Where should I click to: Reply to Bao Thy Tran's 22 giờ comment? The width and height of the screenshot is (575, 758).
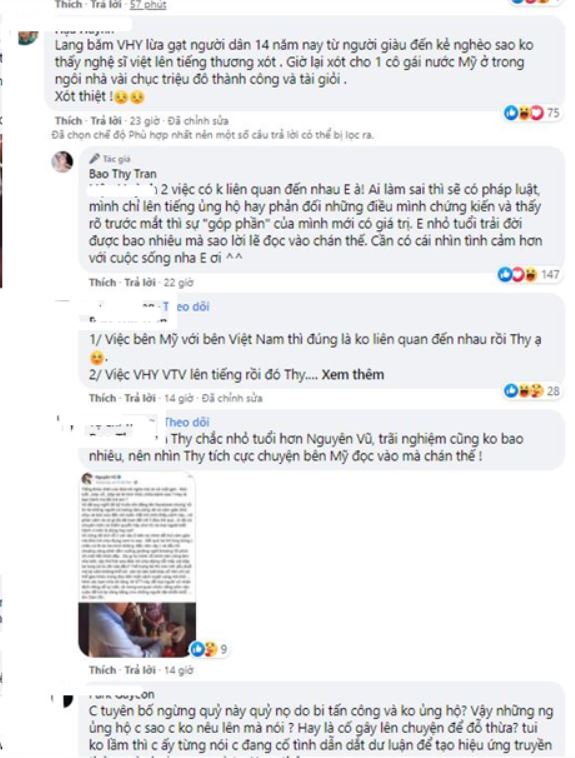[140, 282]
